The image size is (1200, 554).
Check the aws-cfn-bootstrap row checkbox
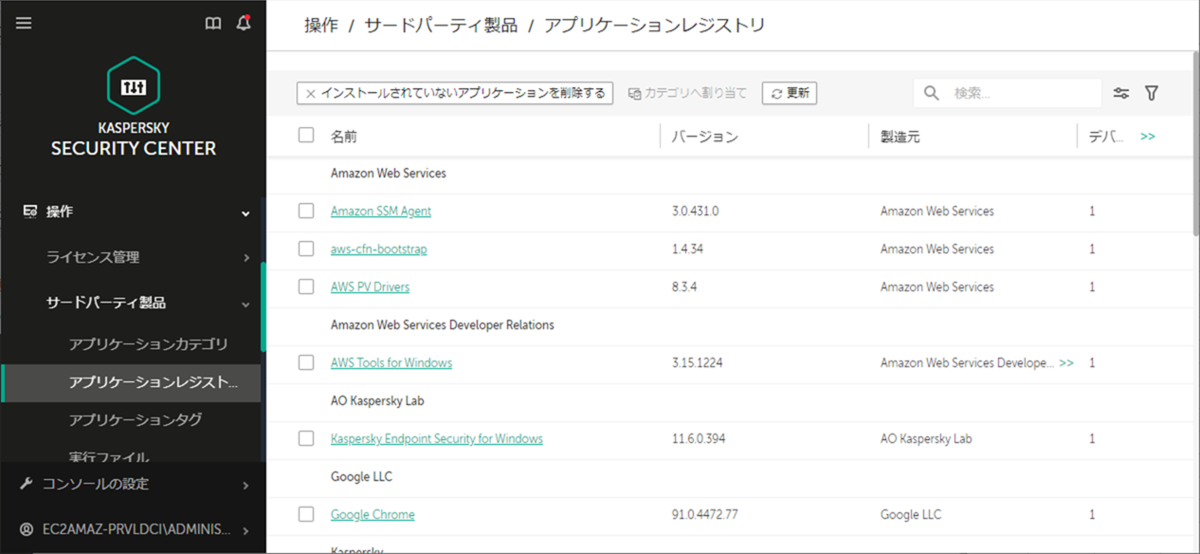[x=306, y=249]
